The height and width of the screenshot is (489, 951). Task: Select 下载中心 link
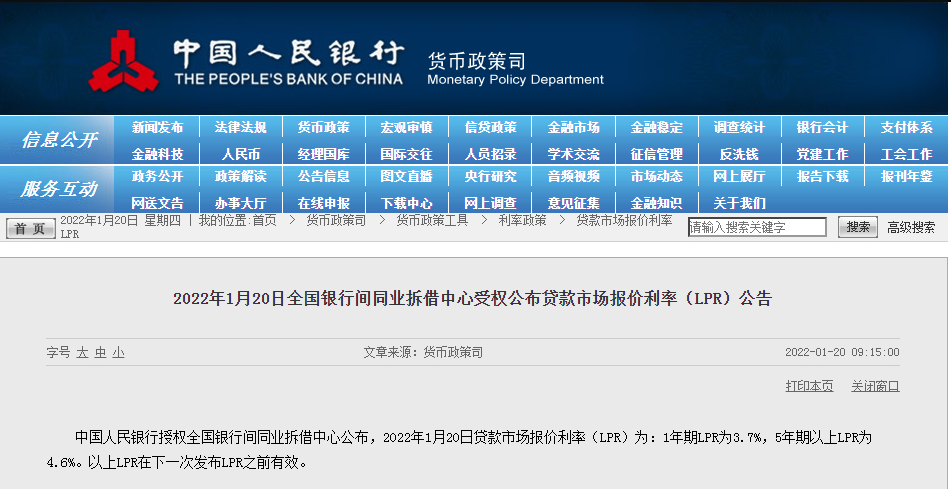(x=406, y=203)
